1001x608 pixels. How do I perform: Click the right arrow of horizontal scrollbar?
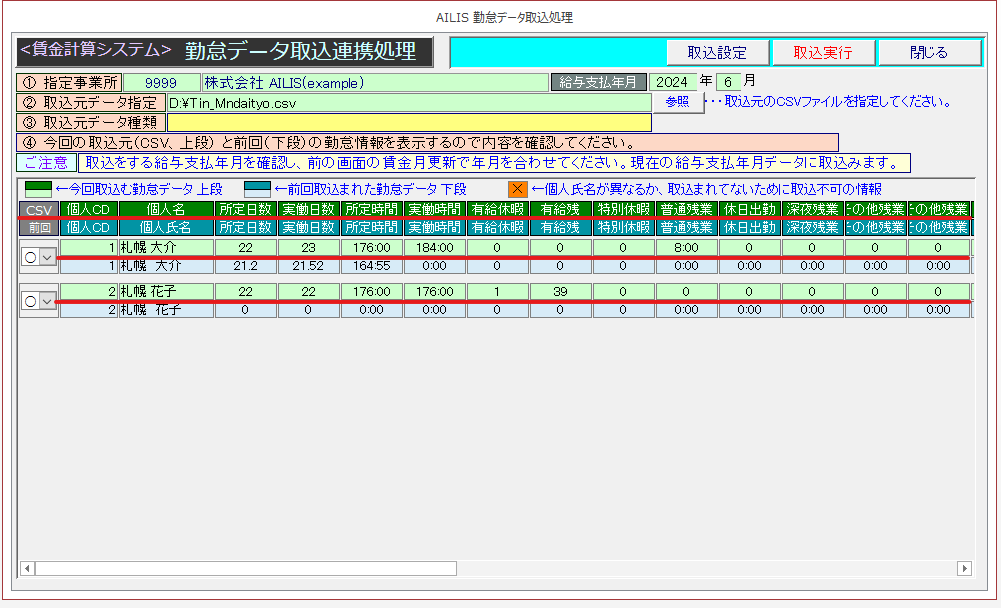coord(964,568)
